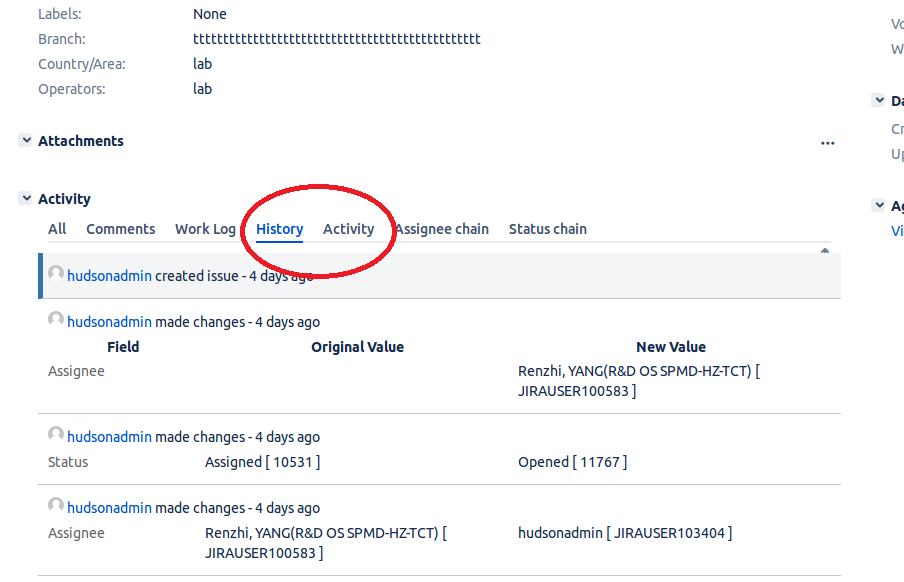
Task: Collapse the Agile section on the right
Action: pyautogui.click(x=879, y=205)
